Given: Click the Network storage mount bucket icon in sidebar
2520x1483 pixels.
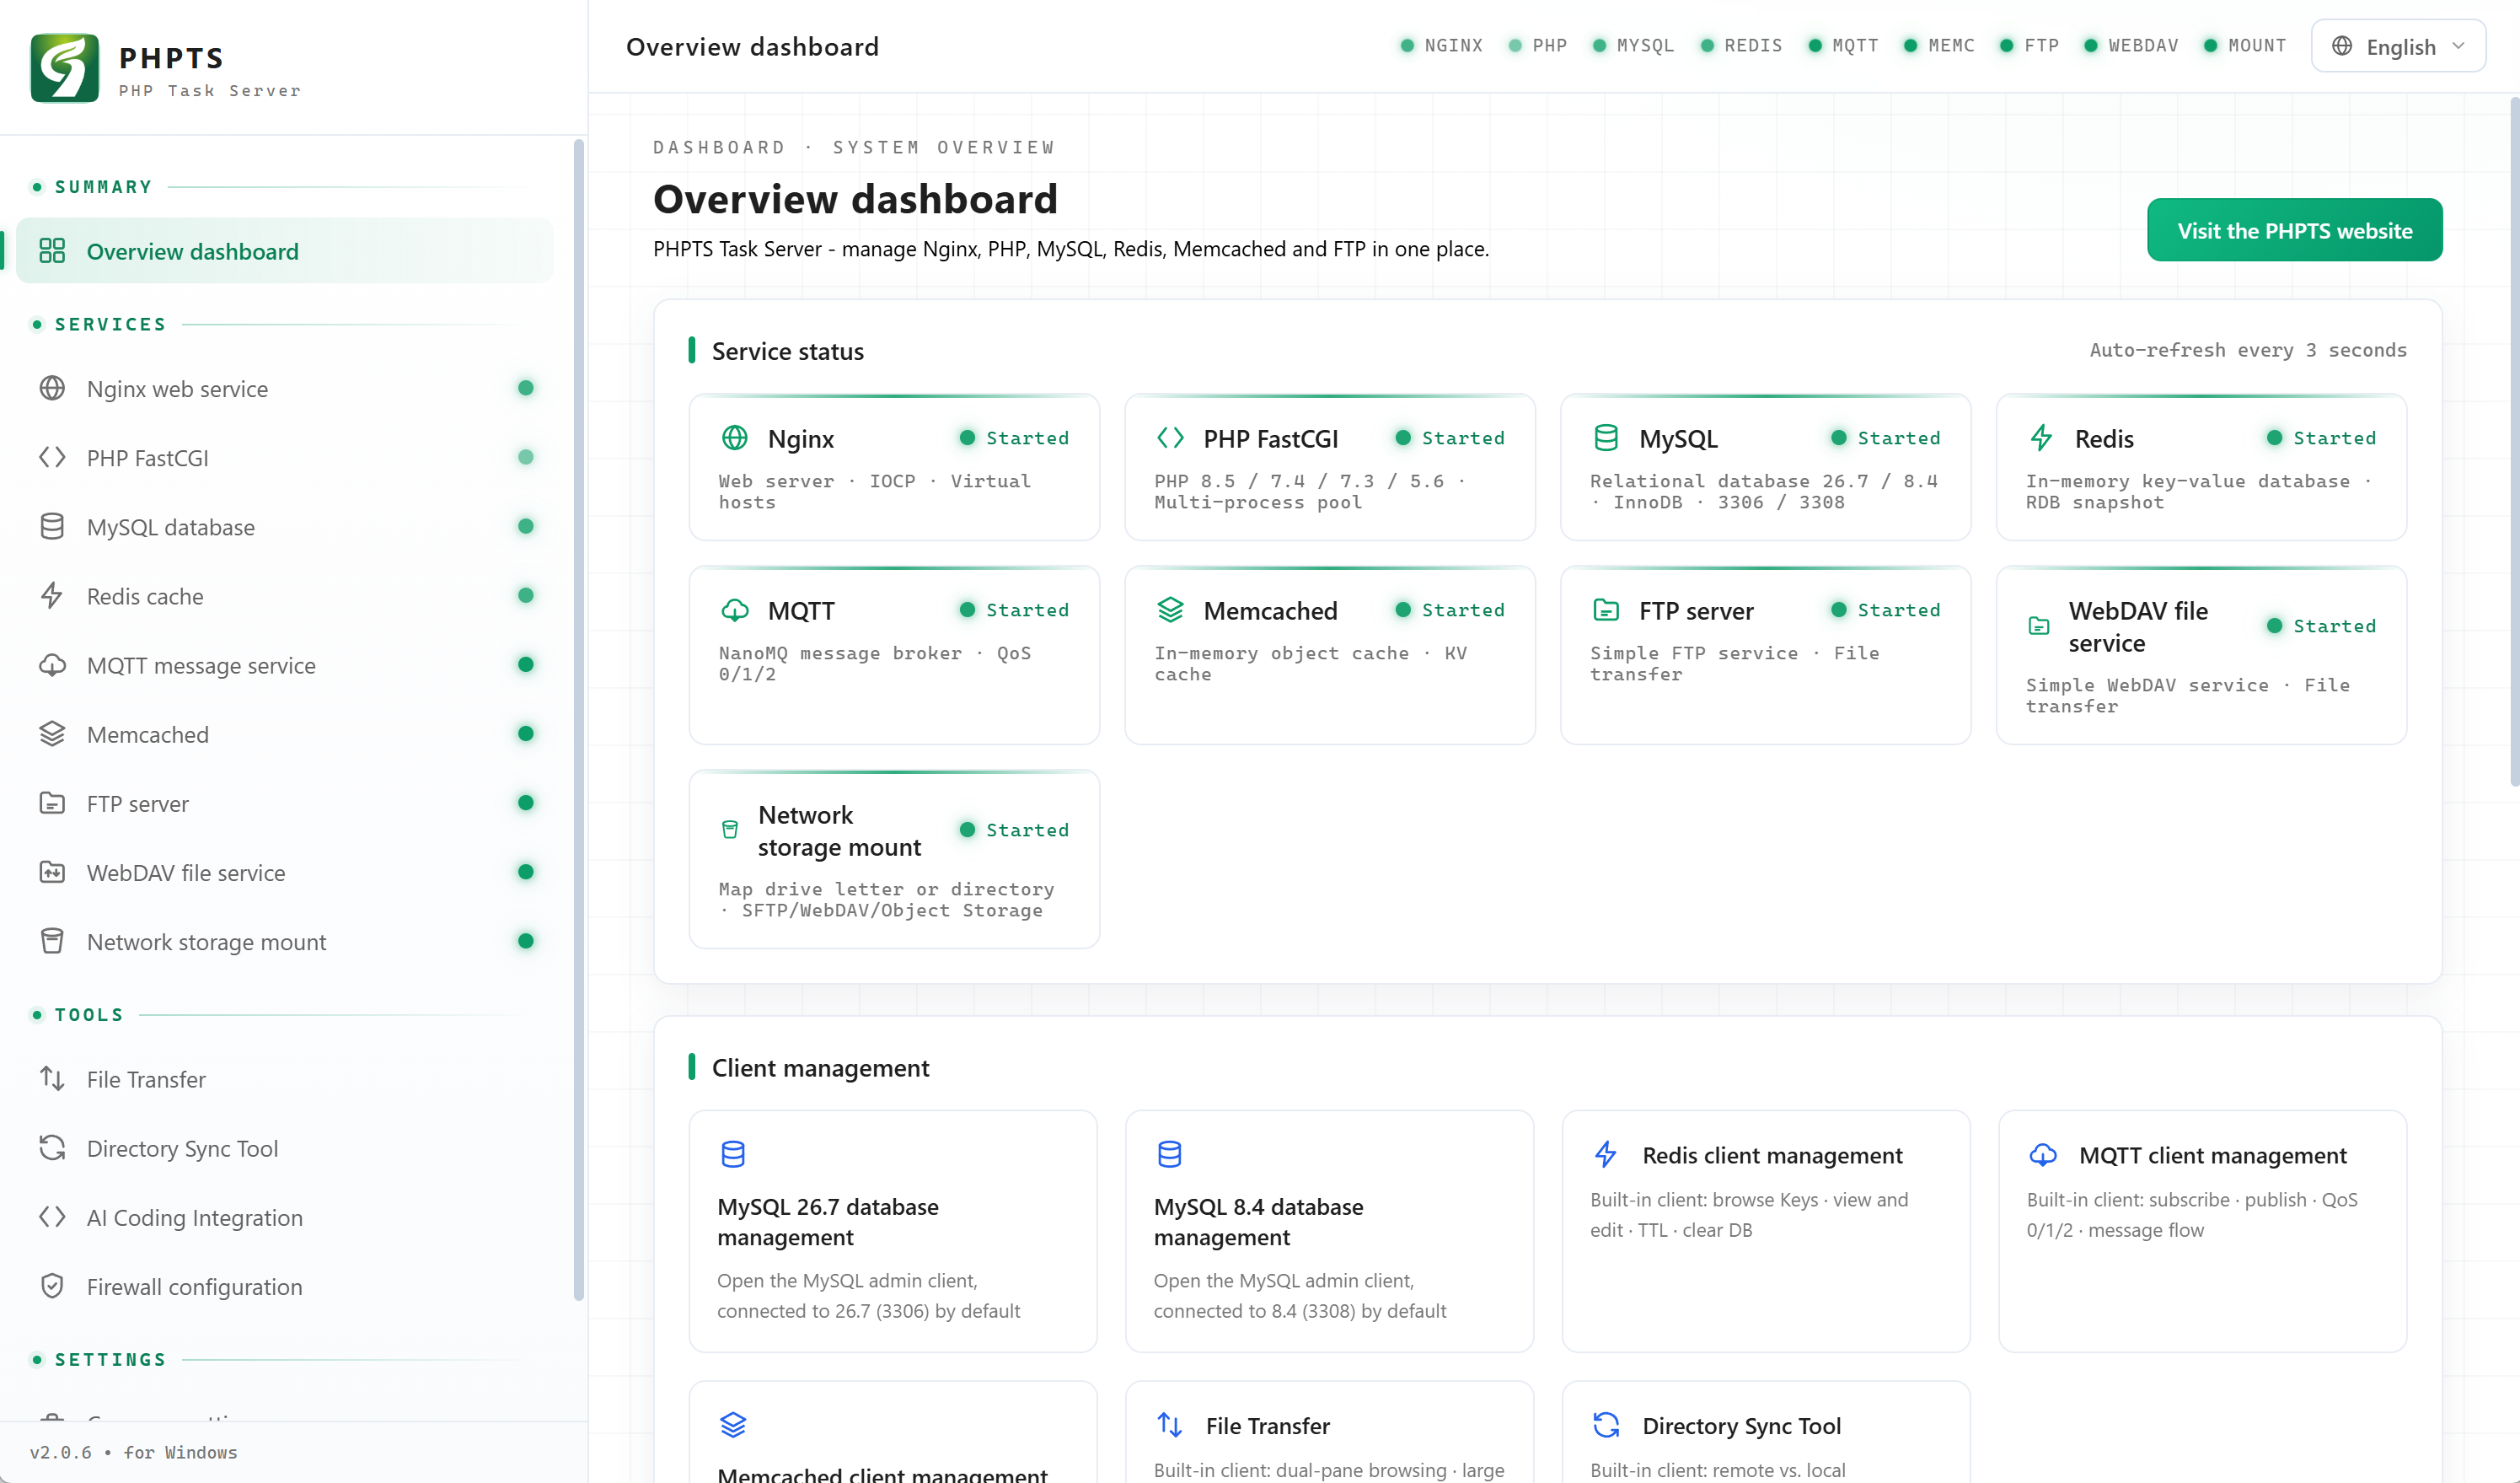Looking at the screenshot, I should pos(52,941).
